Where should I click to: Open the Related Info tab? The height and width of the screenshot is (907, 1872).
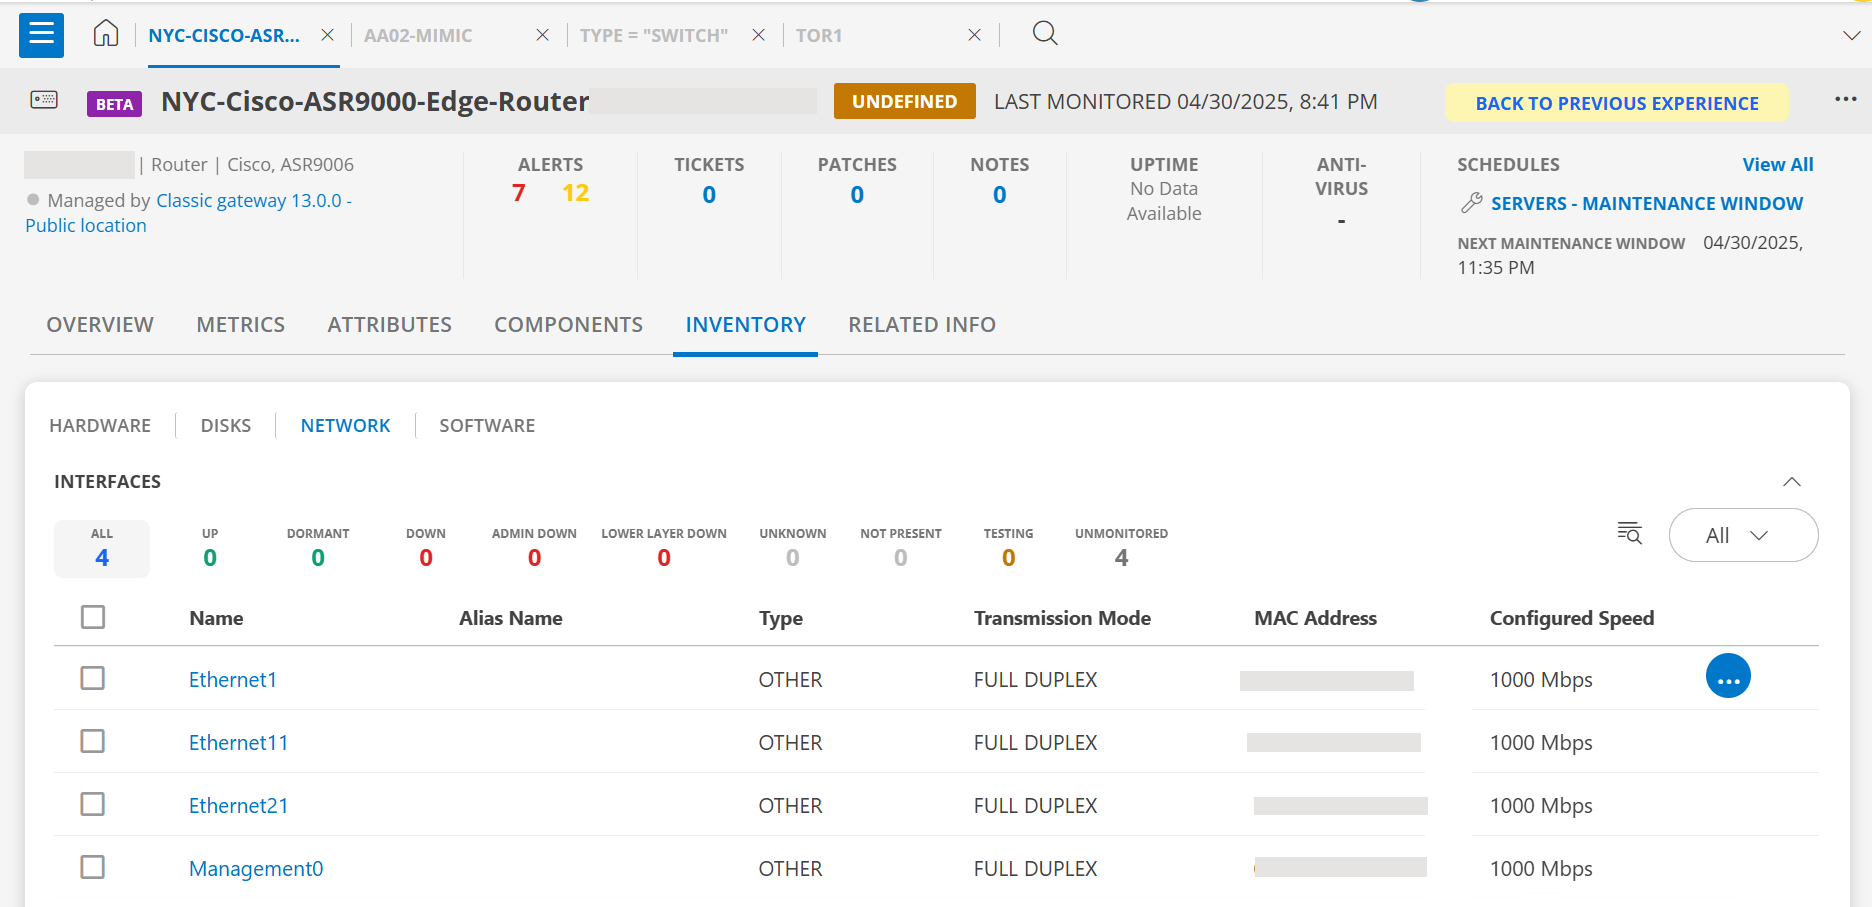(922, 325)
